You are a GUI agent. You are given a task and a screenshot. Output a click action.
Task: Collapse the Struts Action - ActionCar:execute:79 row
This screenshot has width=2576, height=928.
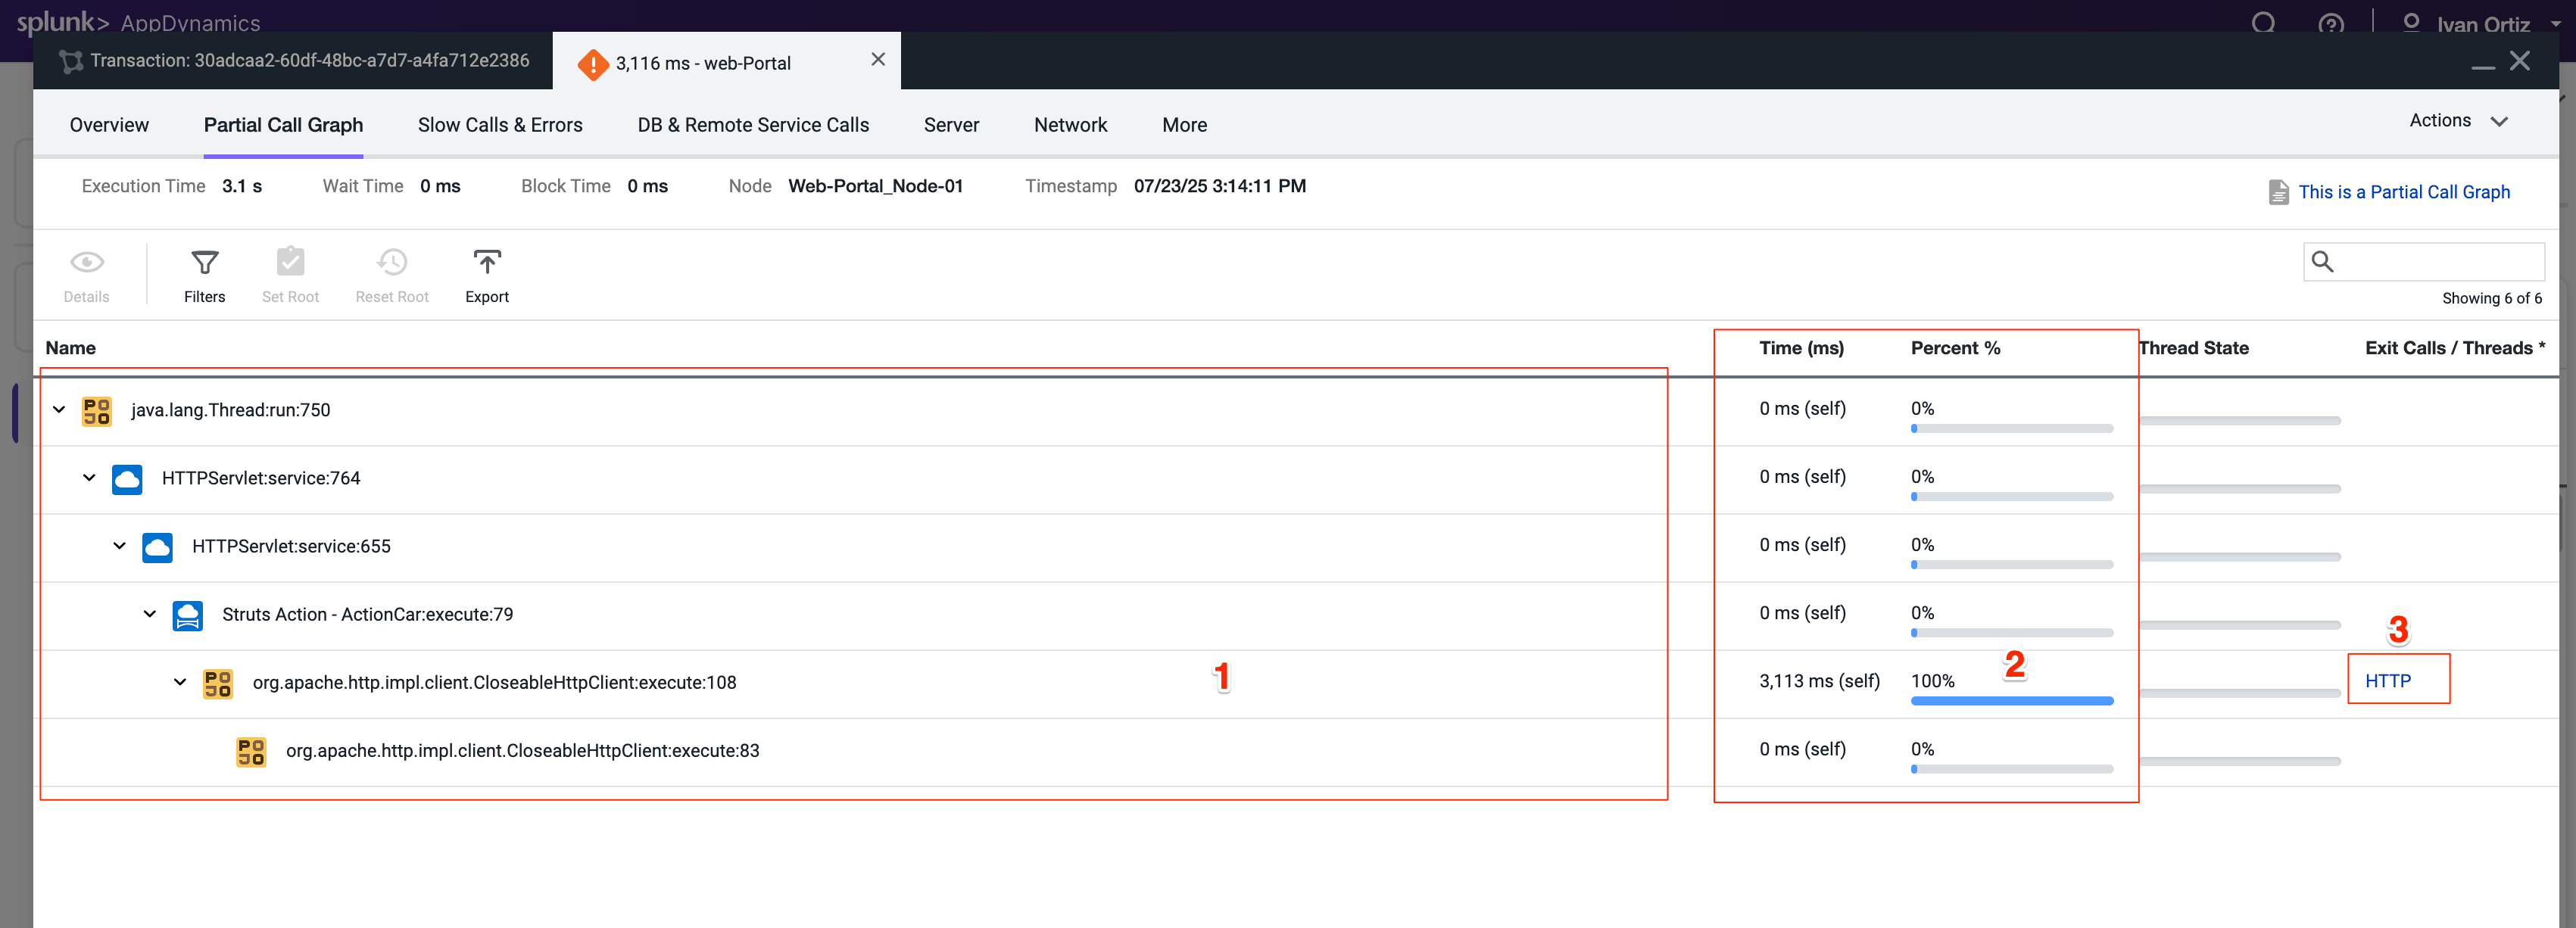149,613
